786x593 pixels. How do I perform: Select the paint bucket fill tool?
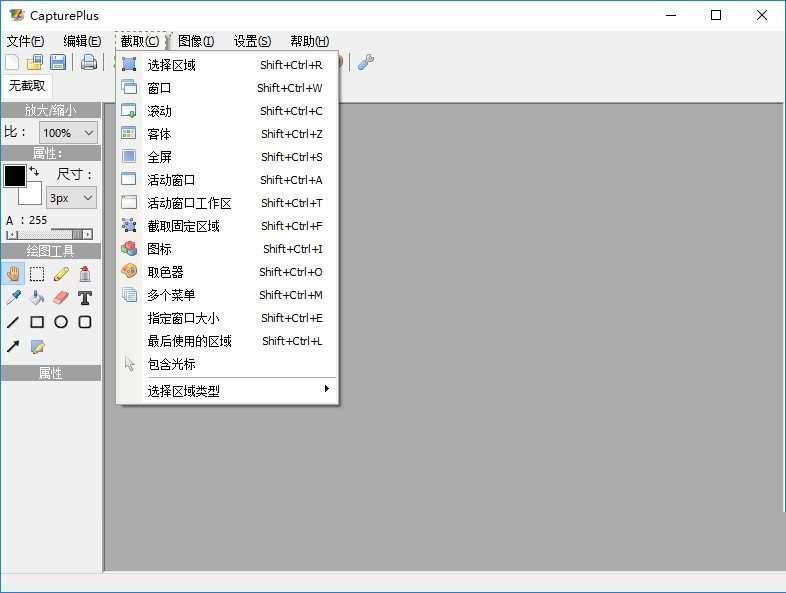pos(37,298)
